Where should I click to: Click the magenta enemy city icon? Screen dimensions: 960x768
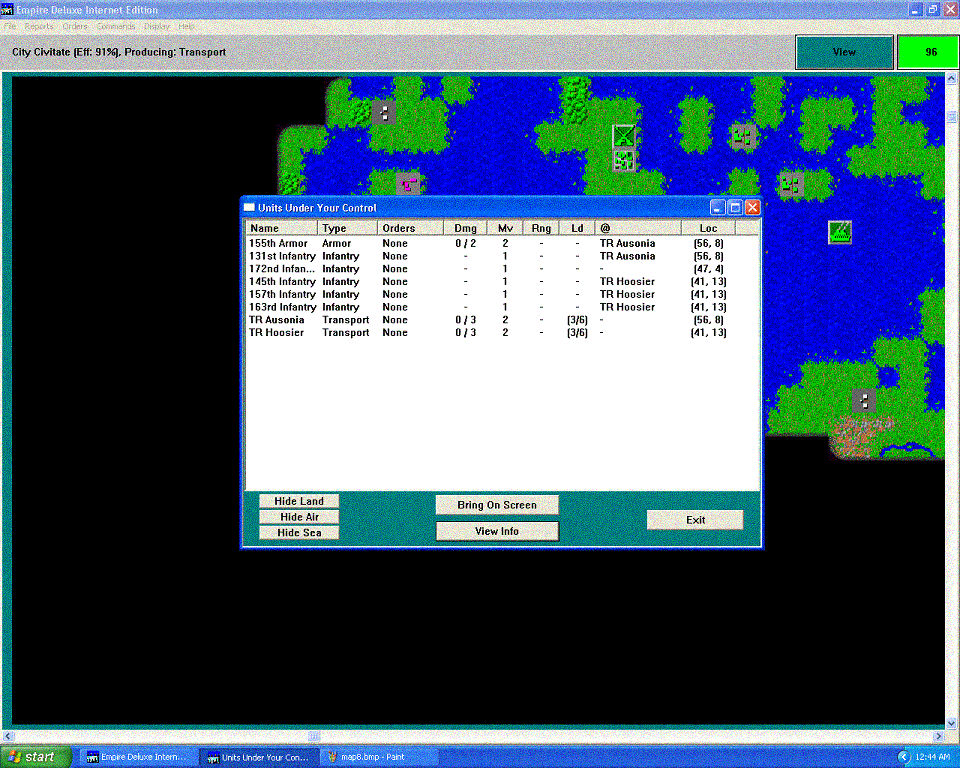(407, 184)
